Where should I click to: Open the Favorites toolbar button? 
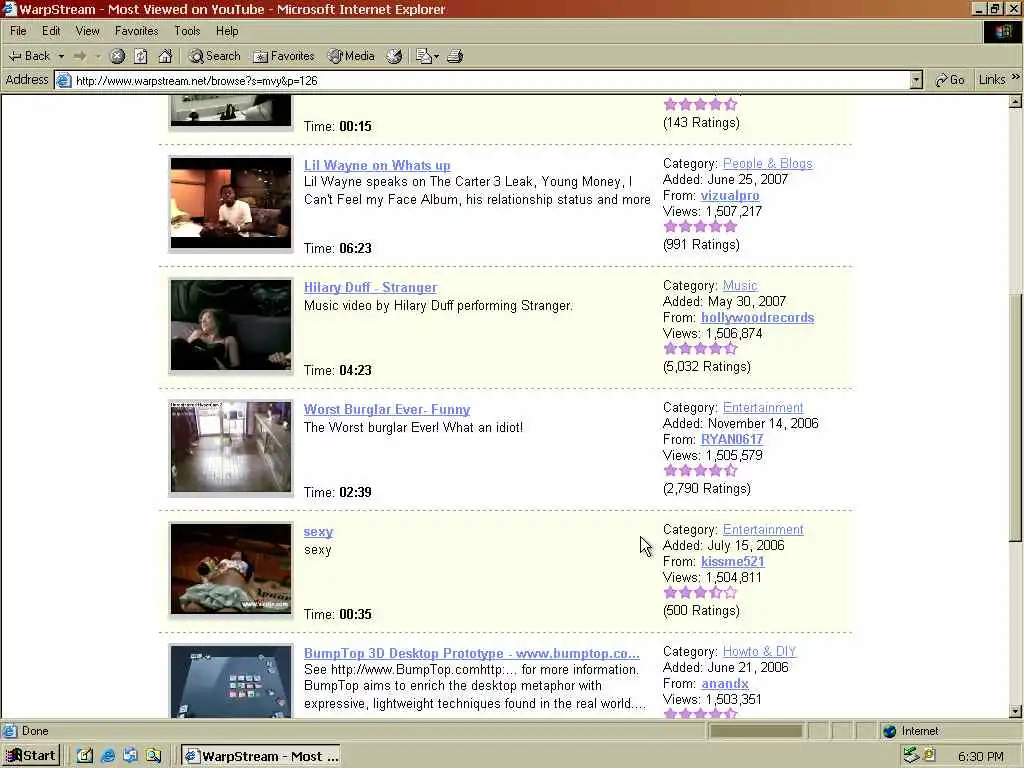[284, 56]
